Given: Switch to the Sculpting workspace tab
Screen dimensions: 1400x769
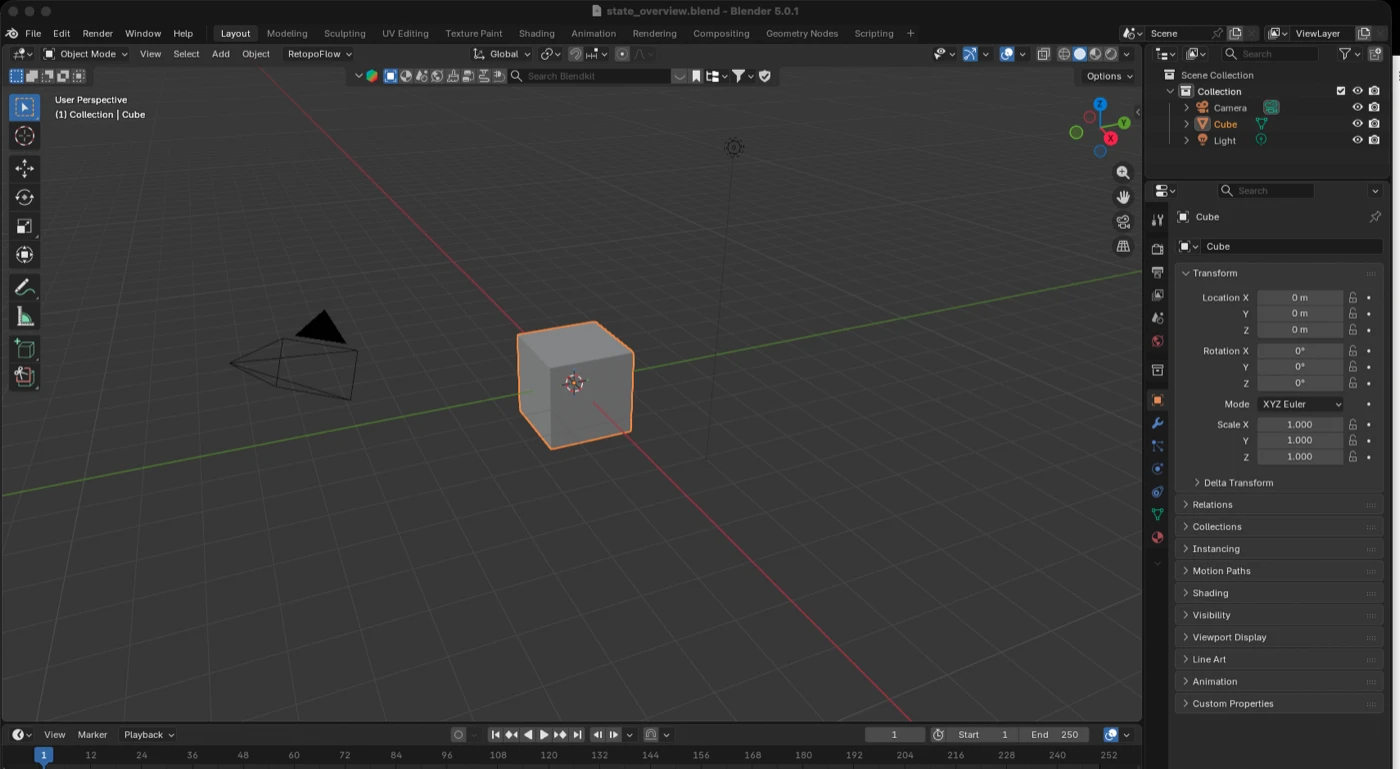Looking at the screenshot, I should point(345,33).
